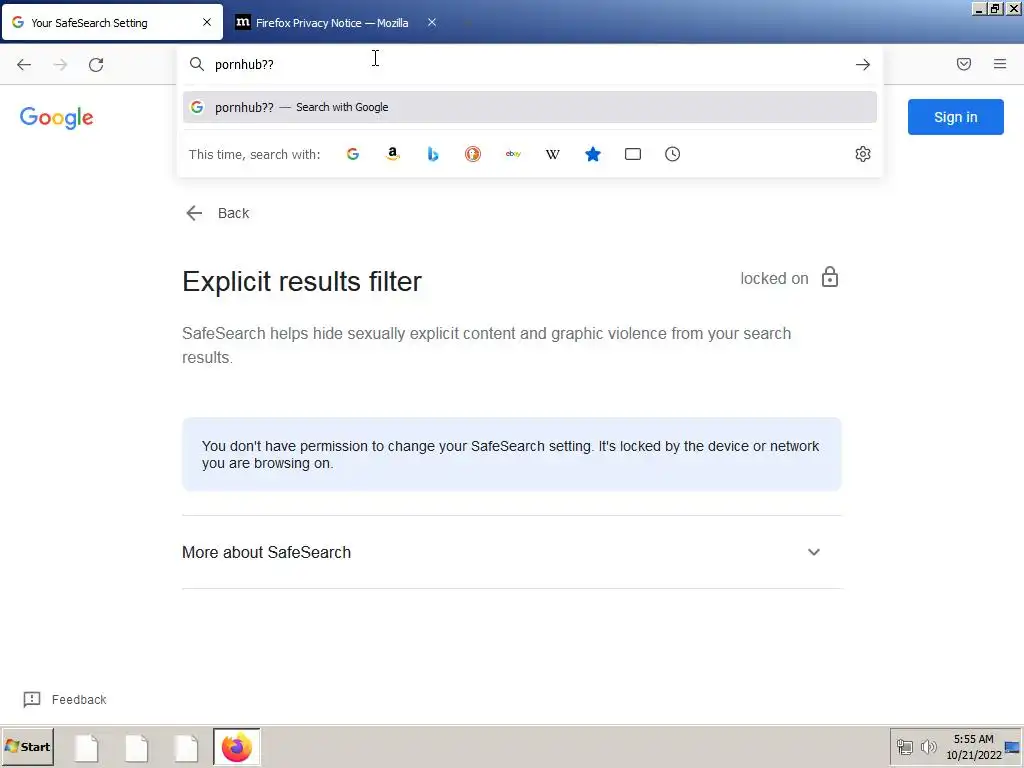This screenshot has height=768, width=1024.
Task: Click the browser forward arrow button
Action: (x=60, y=65)
